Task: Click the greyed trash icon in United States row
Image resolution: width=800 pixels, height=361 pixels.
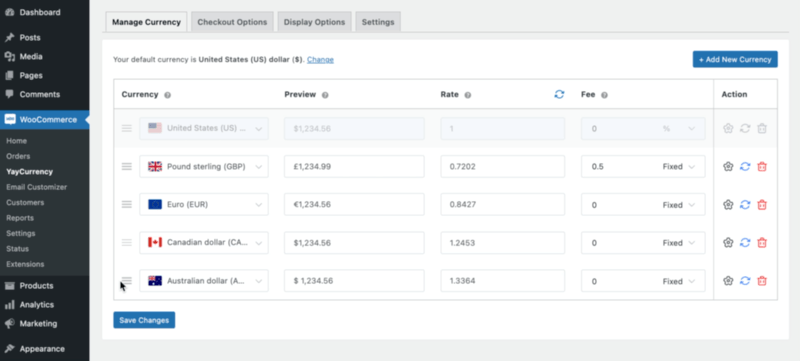Action: coord(762,128)
